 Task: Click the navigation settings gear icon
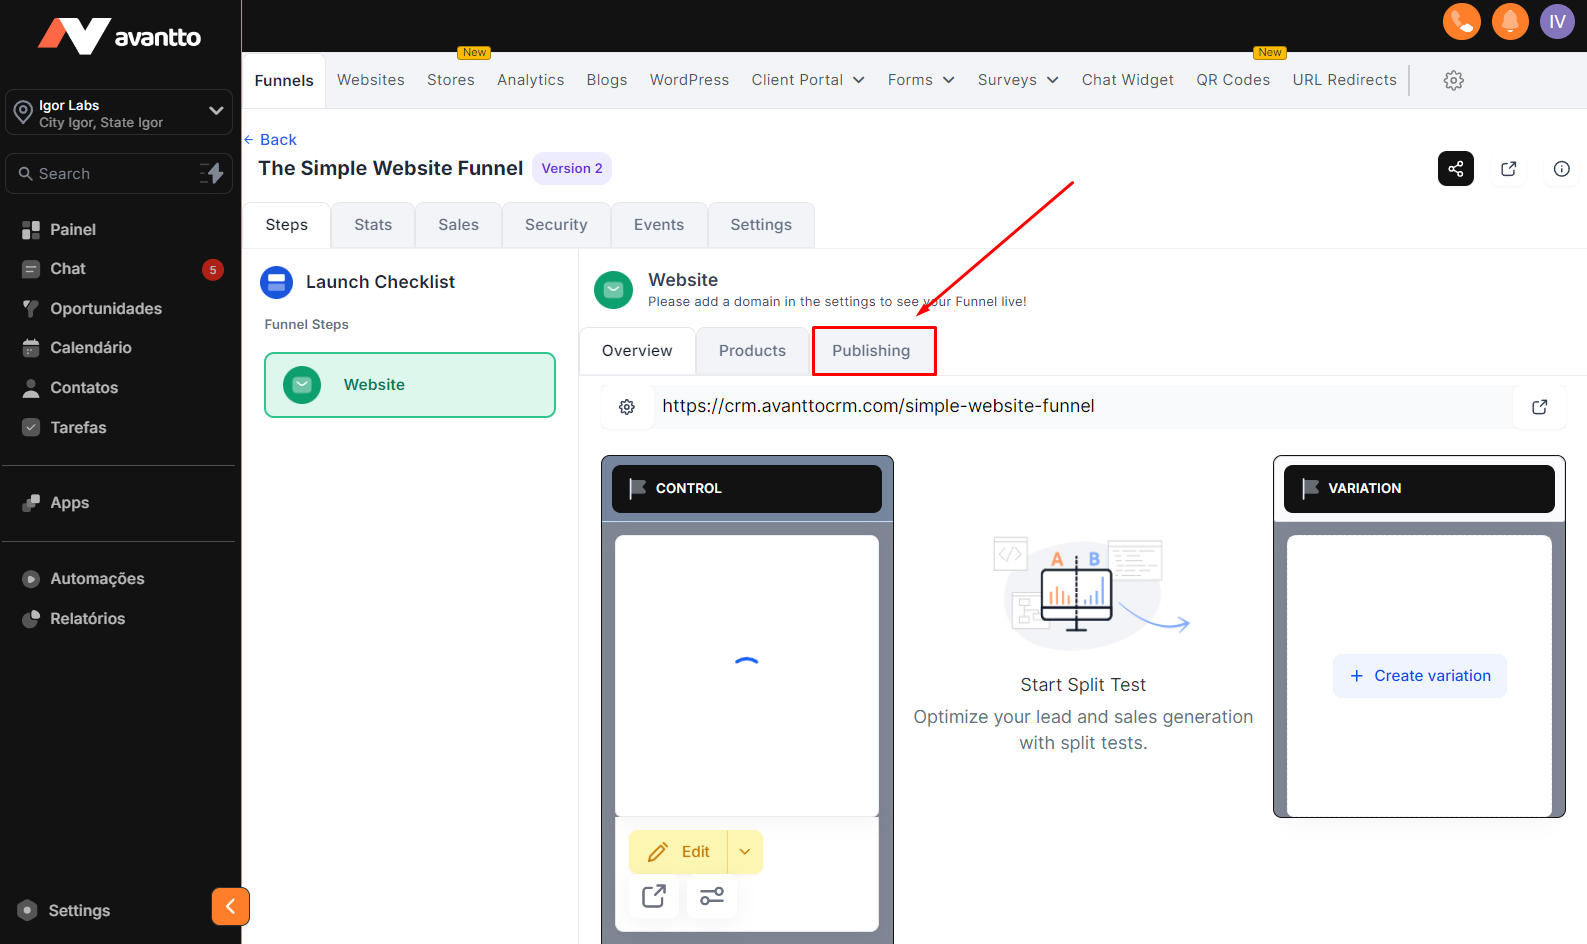click(1453, 80)
